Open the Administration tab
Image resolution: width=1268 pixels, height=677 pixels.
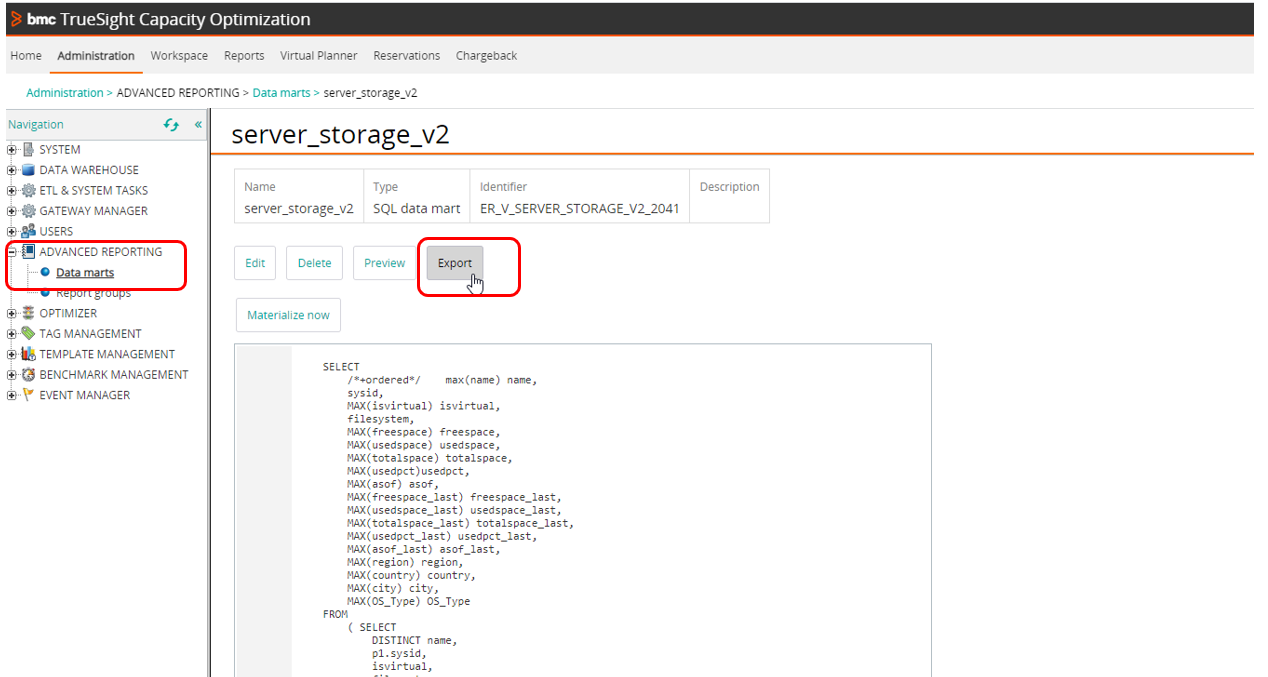(96, 56)
